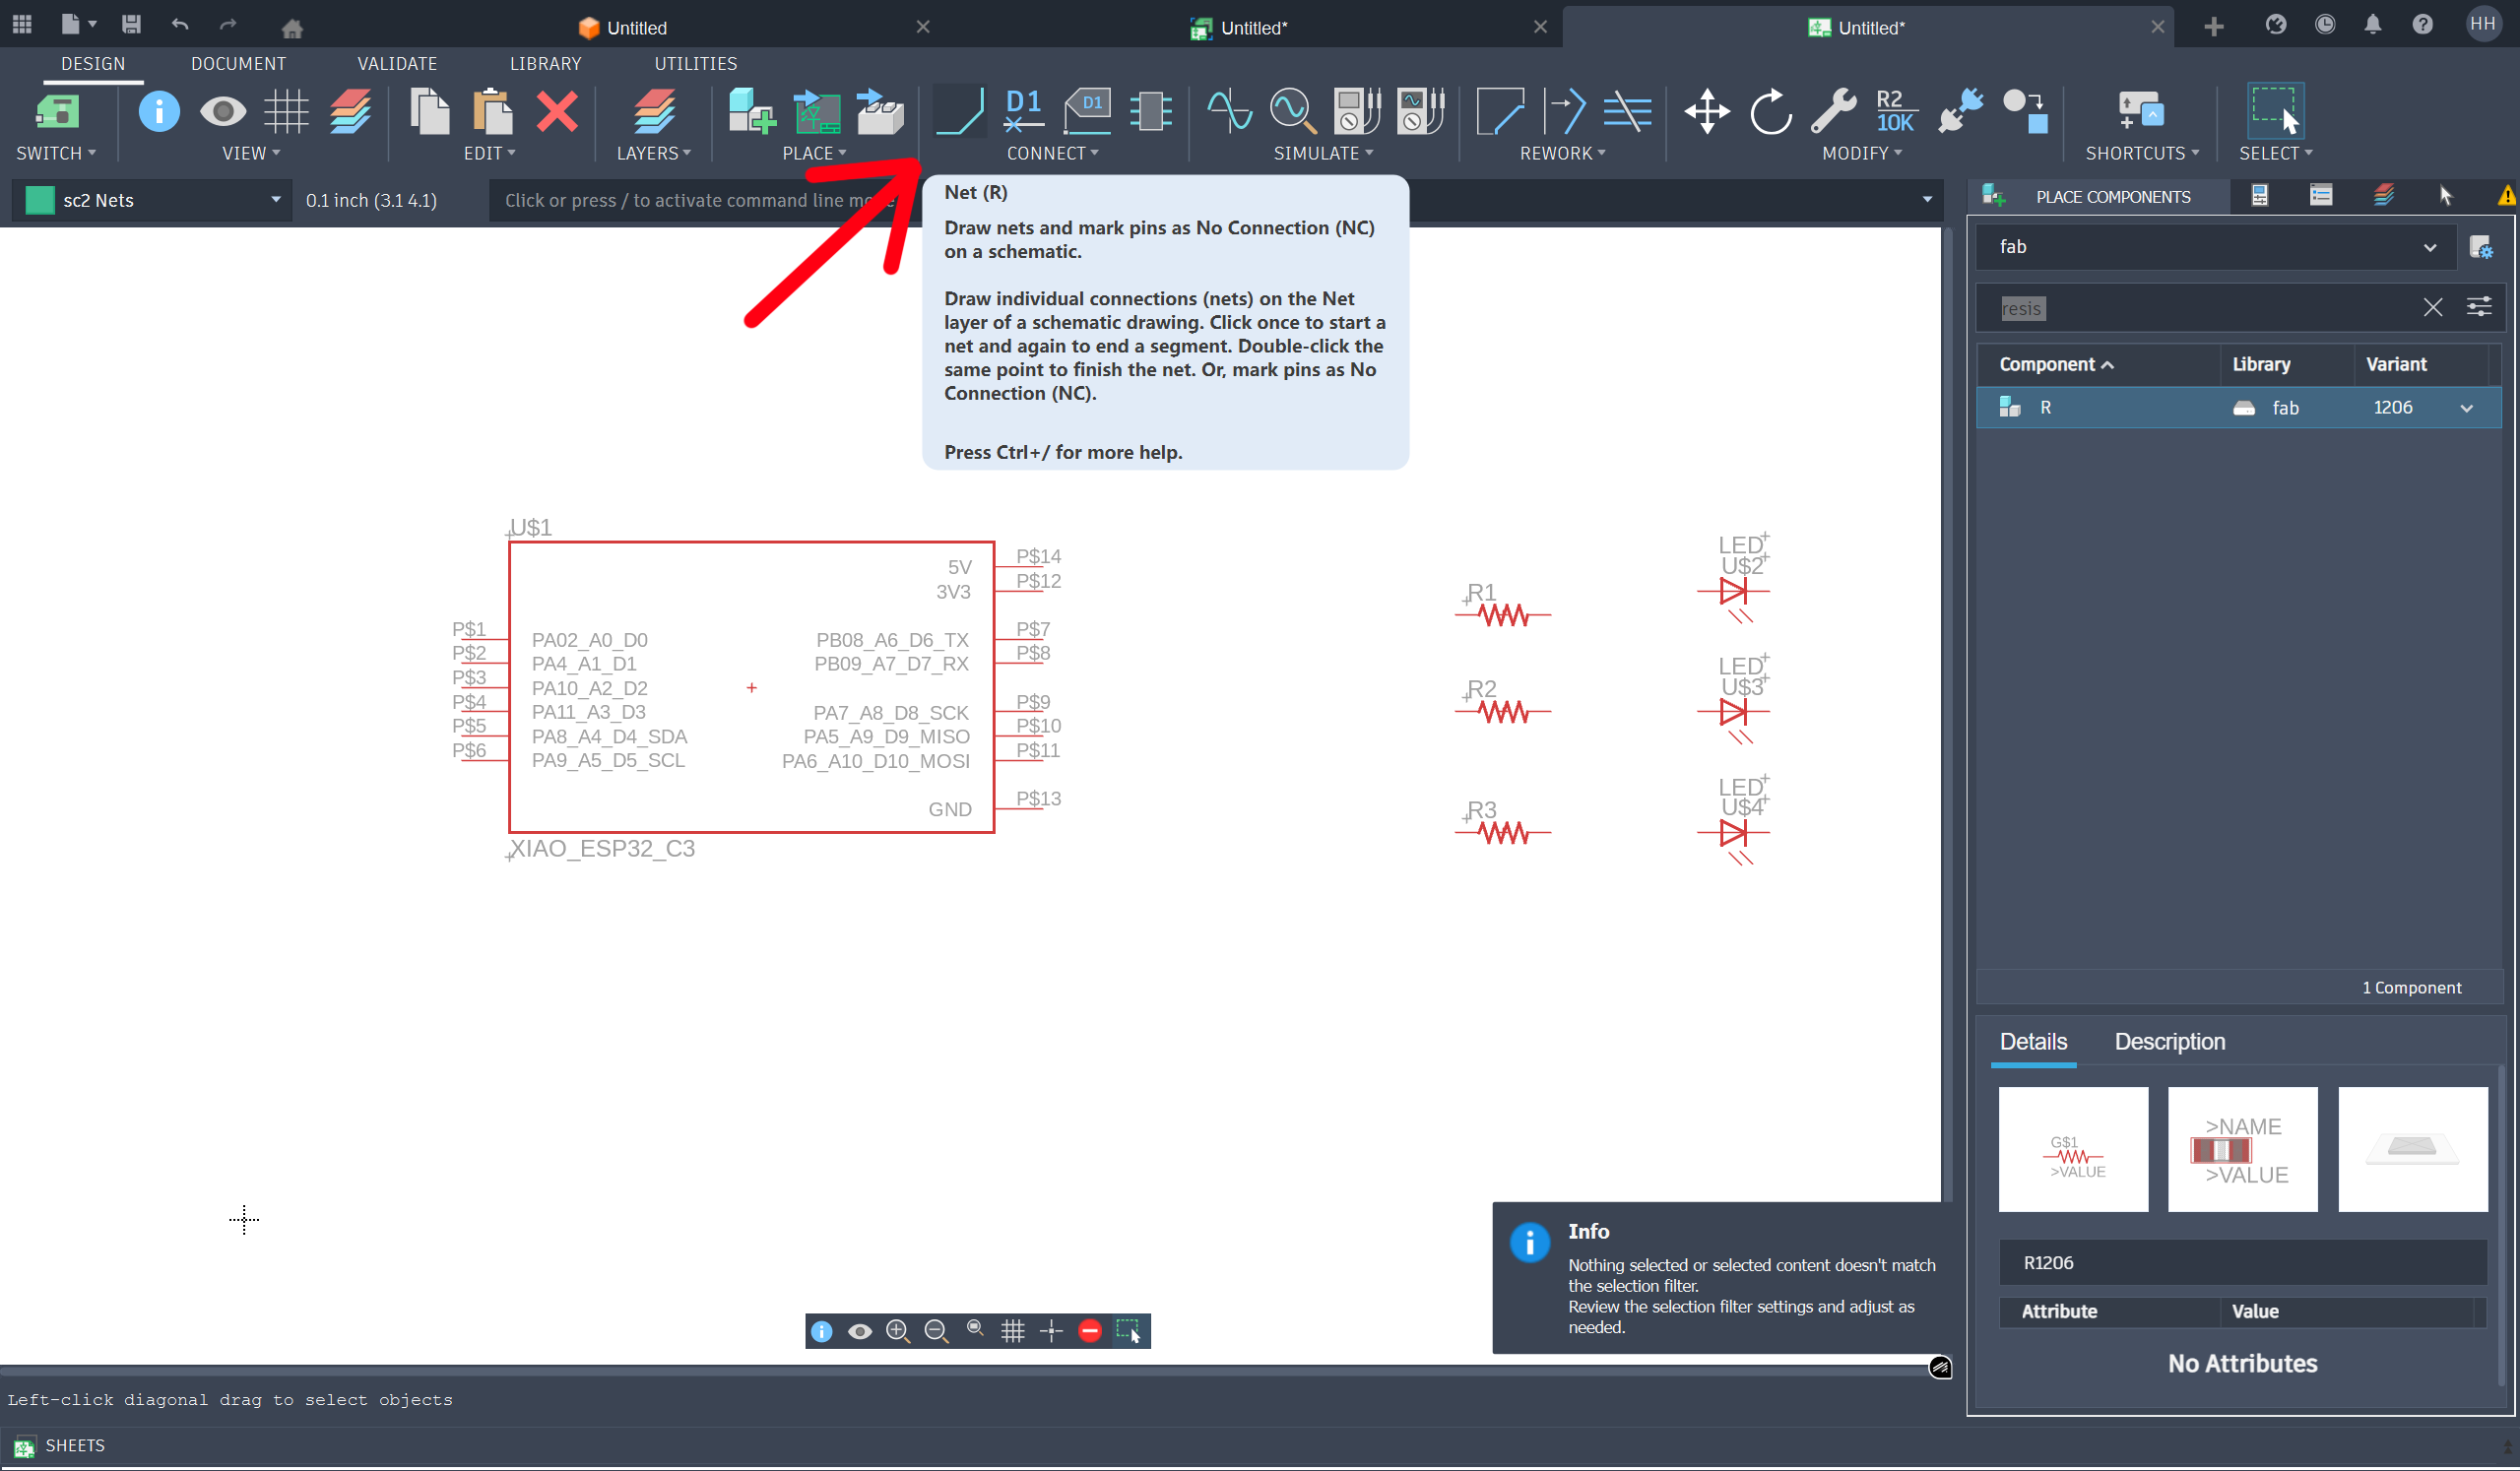2520x1471 pixels.
Task: Open the Grid settings icon
Action: pyautogui.click(x=286, y=110)
